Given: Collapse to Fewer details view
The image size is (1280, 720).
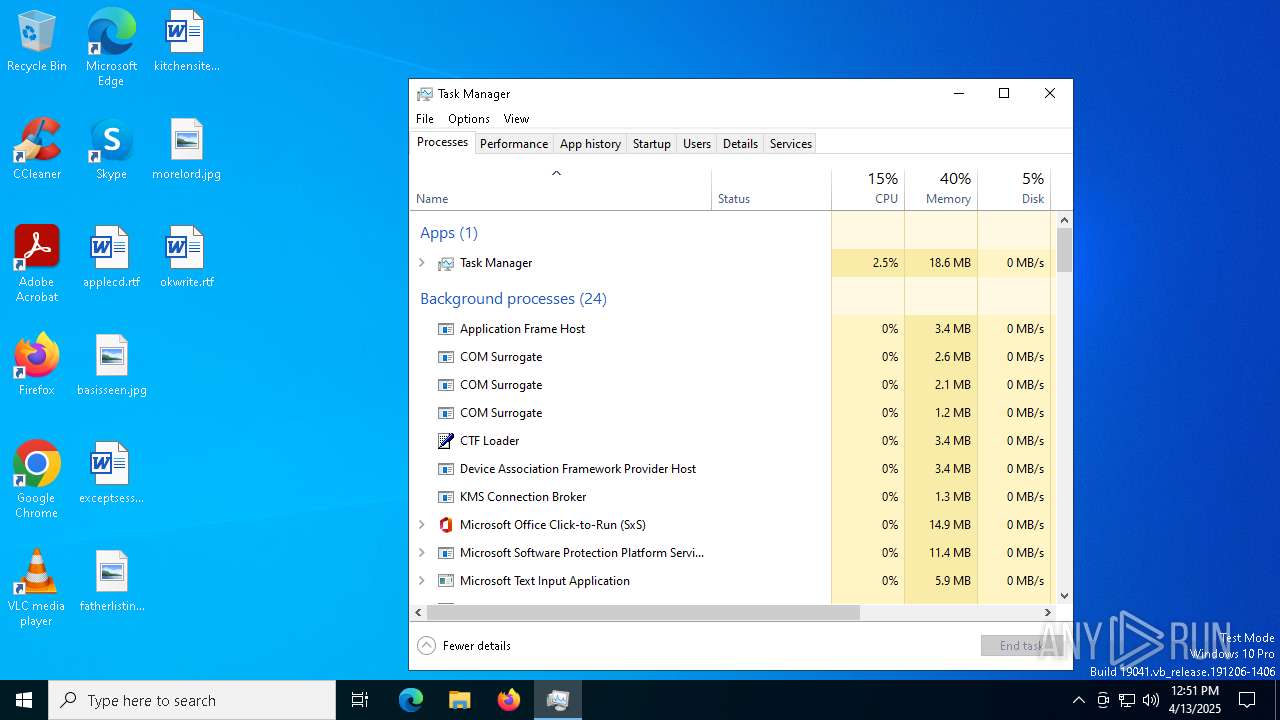Looking at the screenshot, I should (x=465, y=646).
